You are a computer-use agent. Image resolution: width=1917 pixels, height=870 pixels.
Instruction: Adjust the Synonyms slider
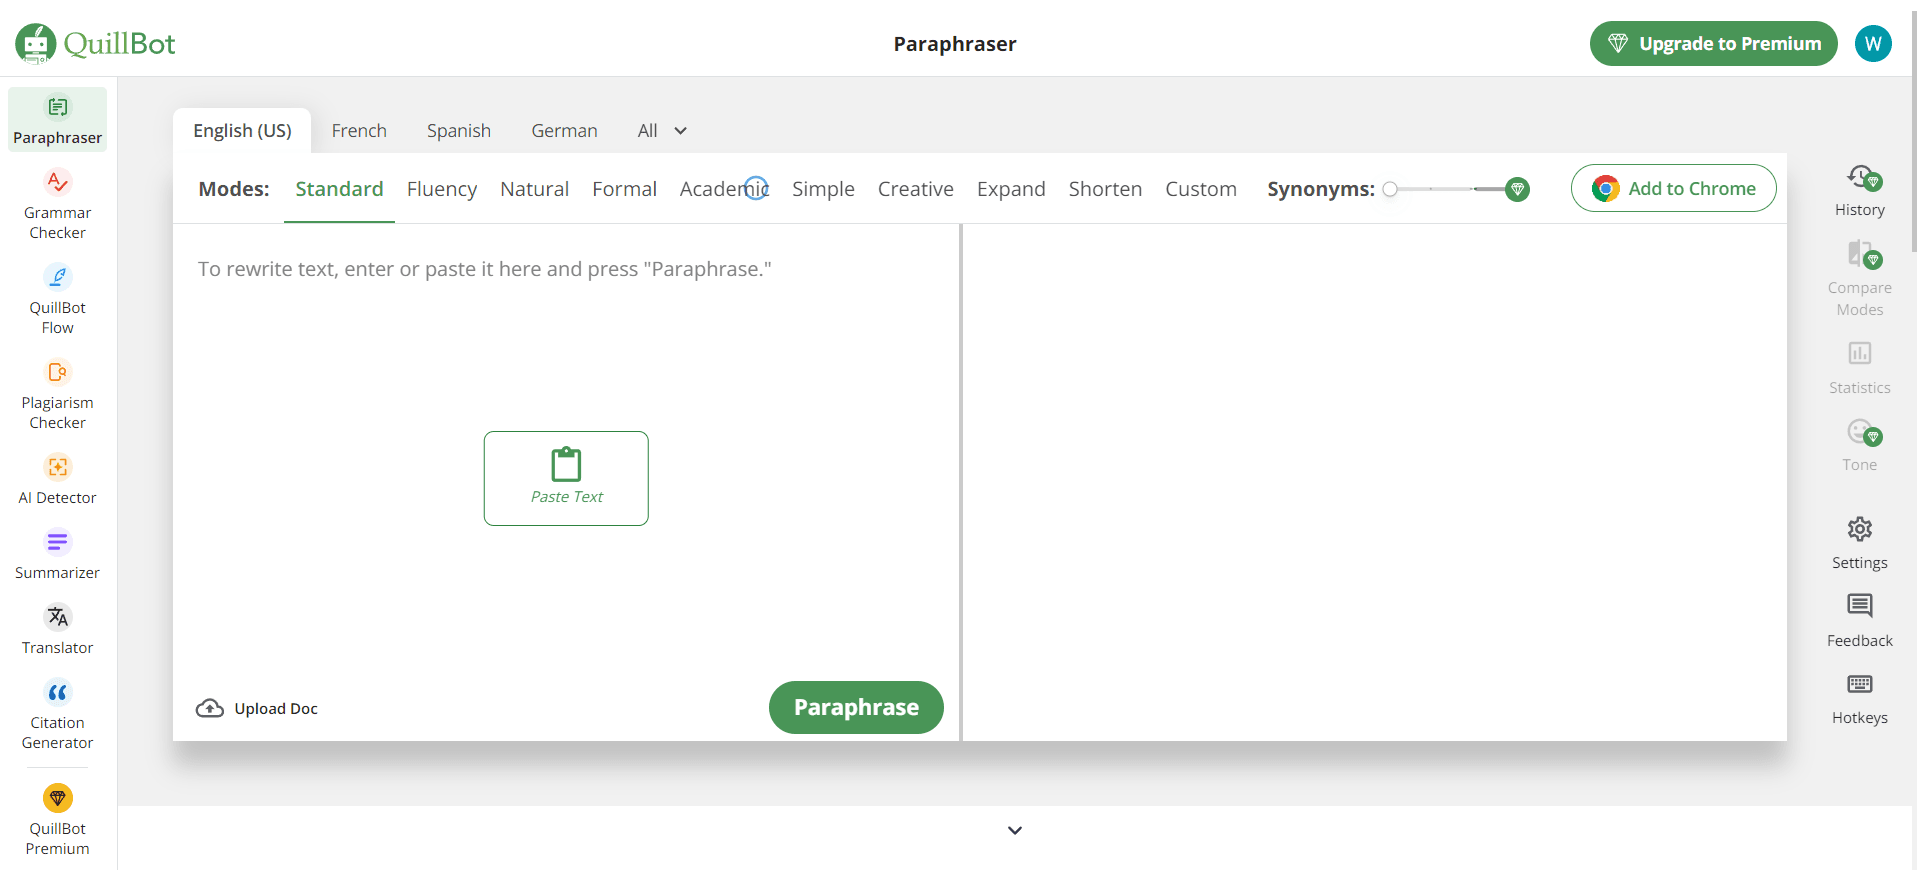pos(1452,189)
